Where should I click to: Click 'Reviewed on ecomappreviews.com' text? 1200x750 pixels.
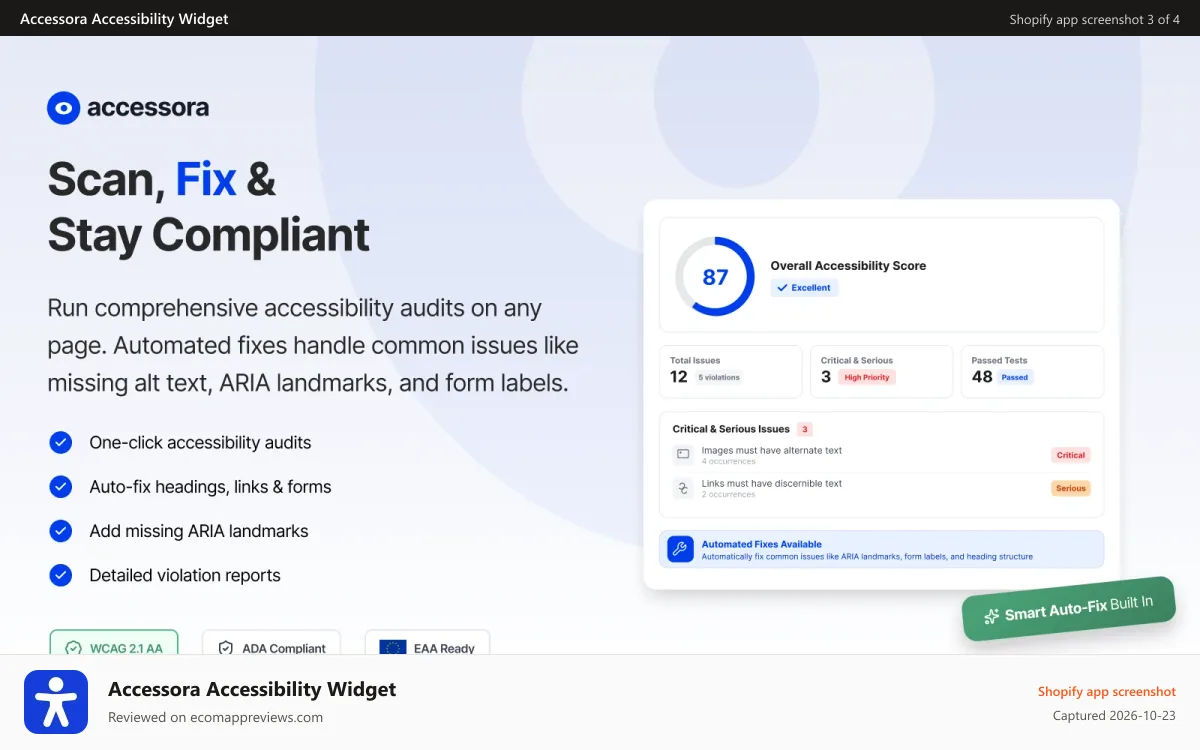(x=215, y=717)
